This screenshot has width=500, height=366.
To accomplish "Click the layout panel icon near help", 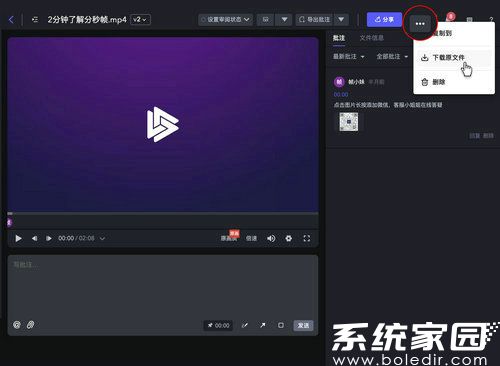I will click(469, 20).
